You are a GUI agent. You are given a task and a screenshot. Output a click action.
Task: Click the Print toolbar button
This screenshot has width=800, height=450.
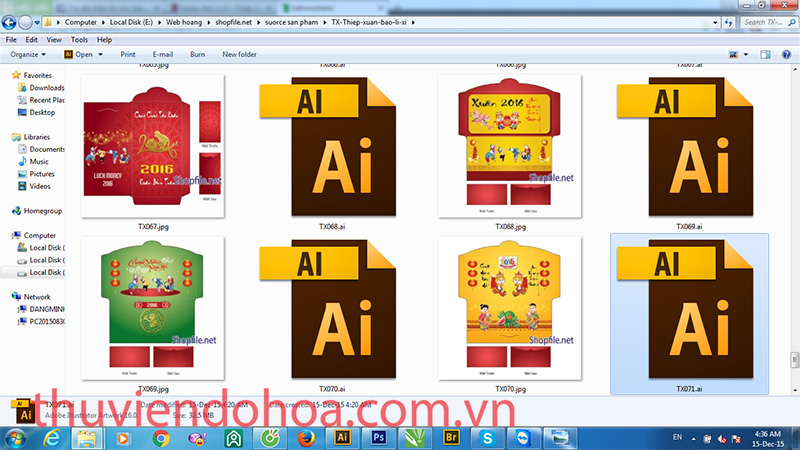point(128,54)
